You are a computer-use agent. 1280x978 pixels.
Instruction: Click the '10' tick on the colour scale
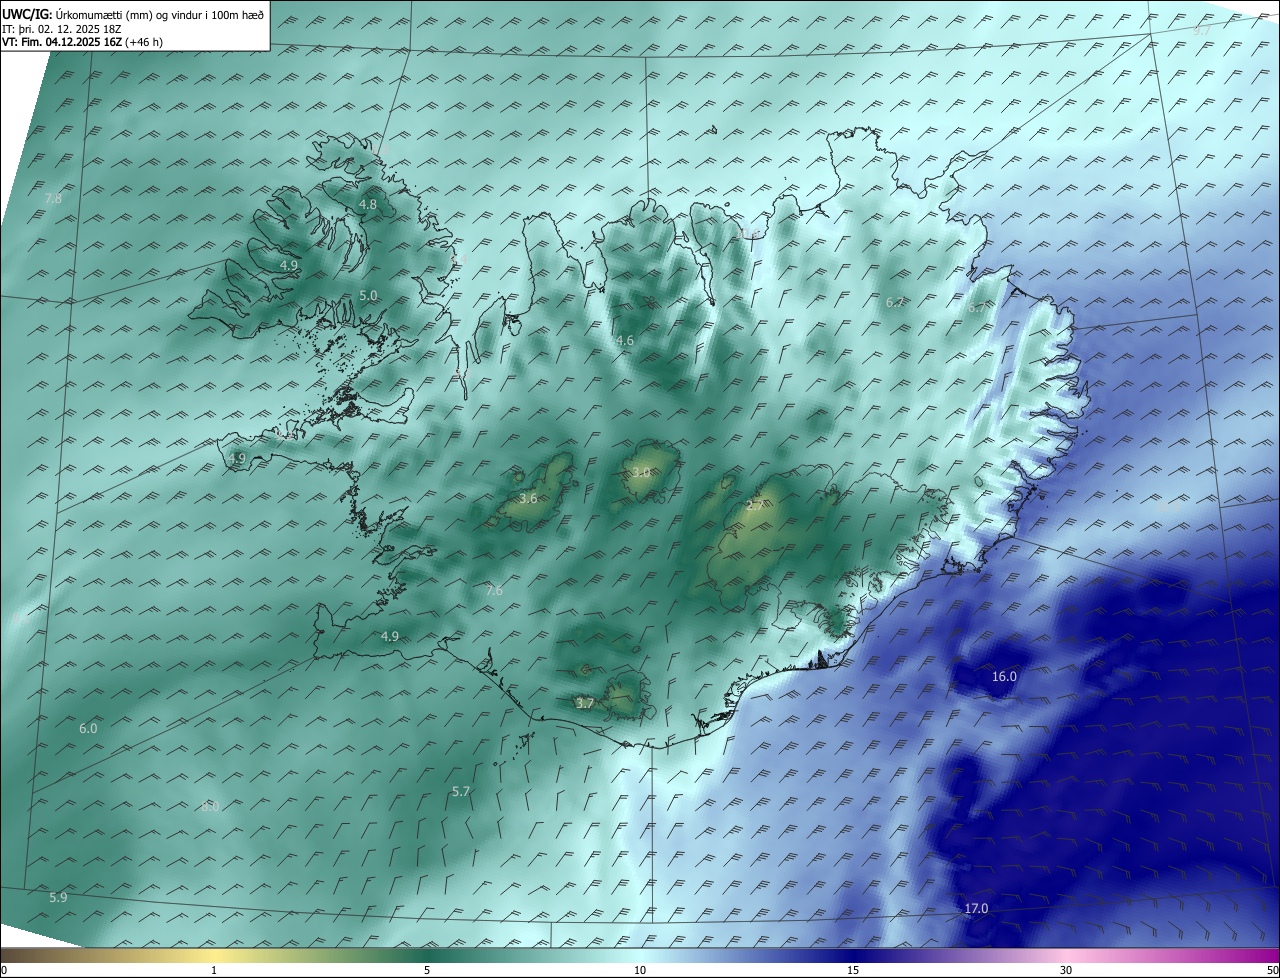(x=640, y=970)
